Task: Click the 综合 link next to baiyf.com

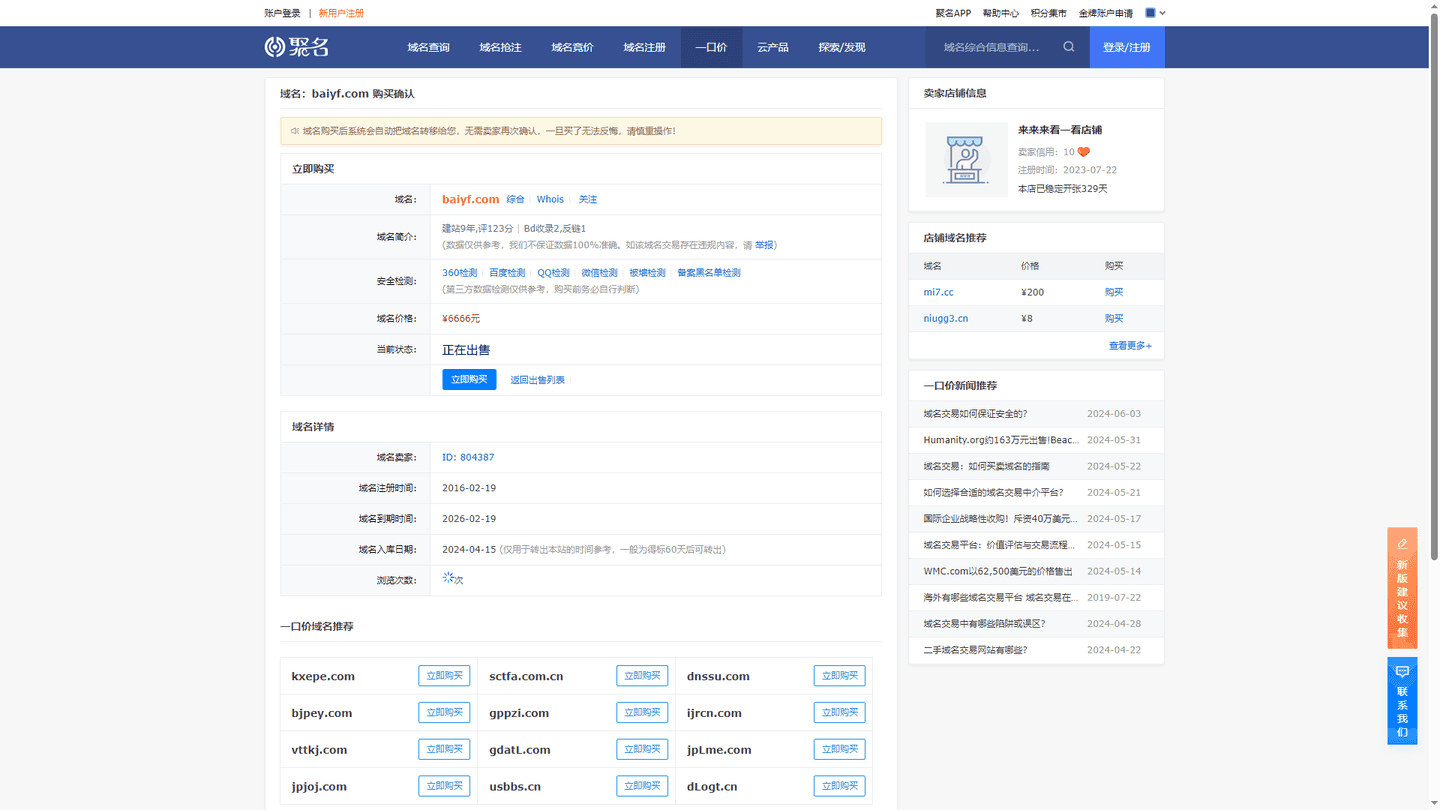Action: click(515, 199)
